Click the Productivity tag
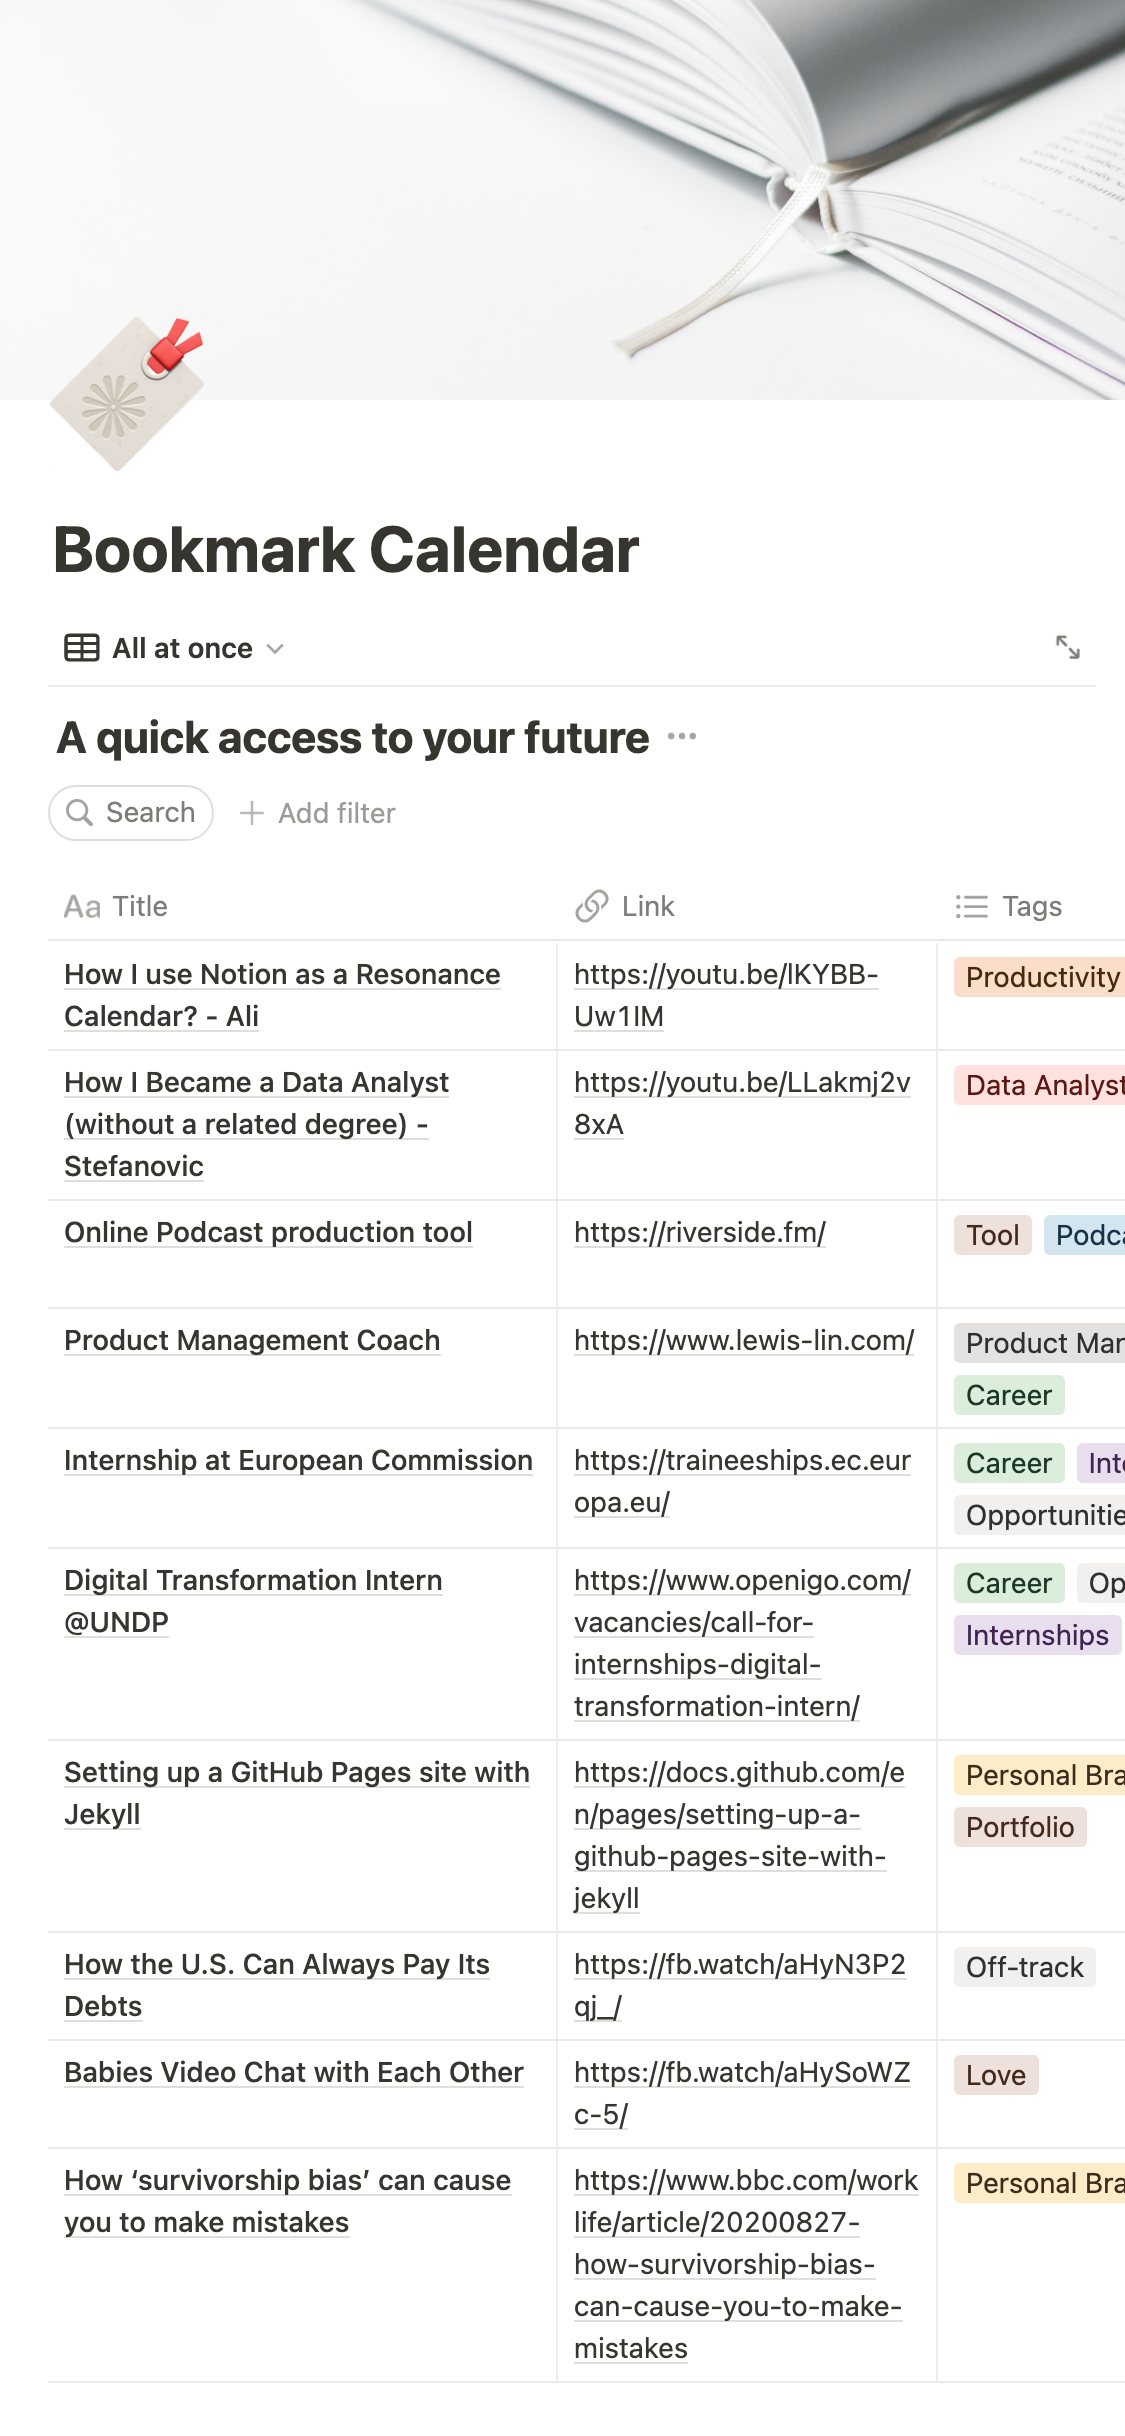The height and width of the screenshot is (2436, 1125). tap(1041, 977)
